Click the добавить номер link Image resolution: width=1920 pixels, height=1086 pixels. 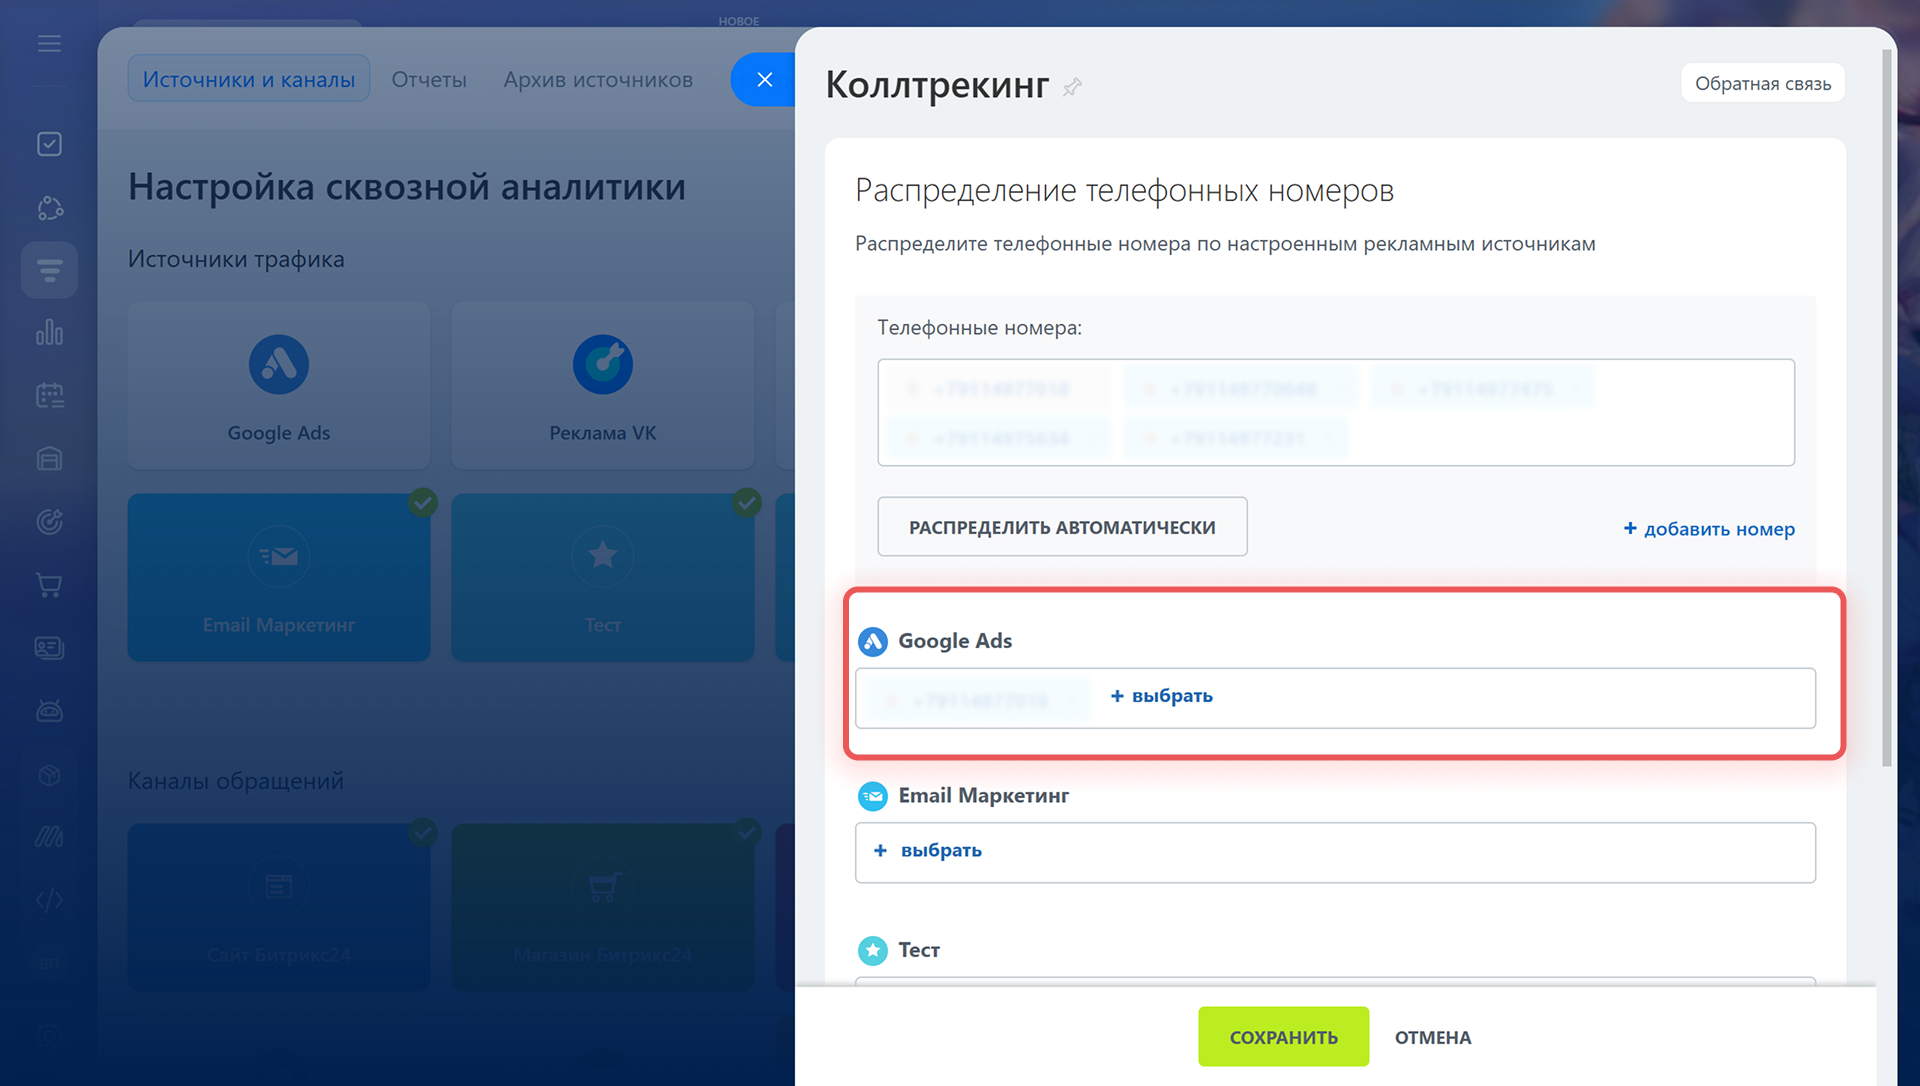[x=1709, y=529]
